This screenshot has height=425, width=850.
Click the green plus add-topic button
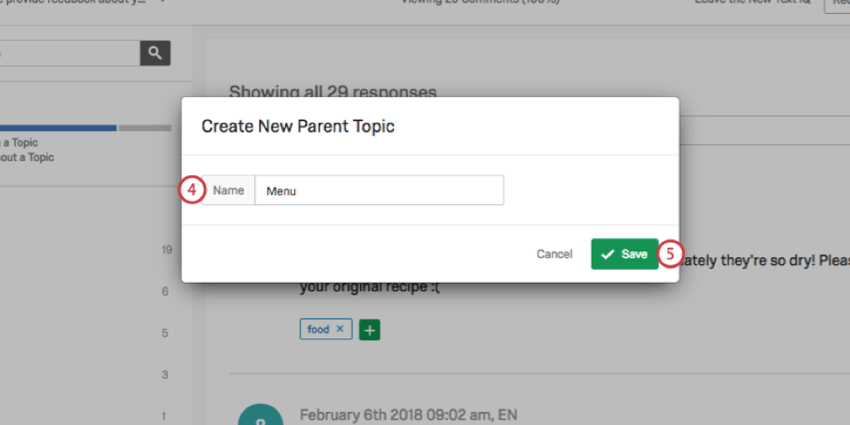[369, 329]
